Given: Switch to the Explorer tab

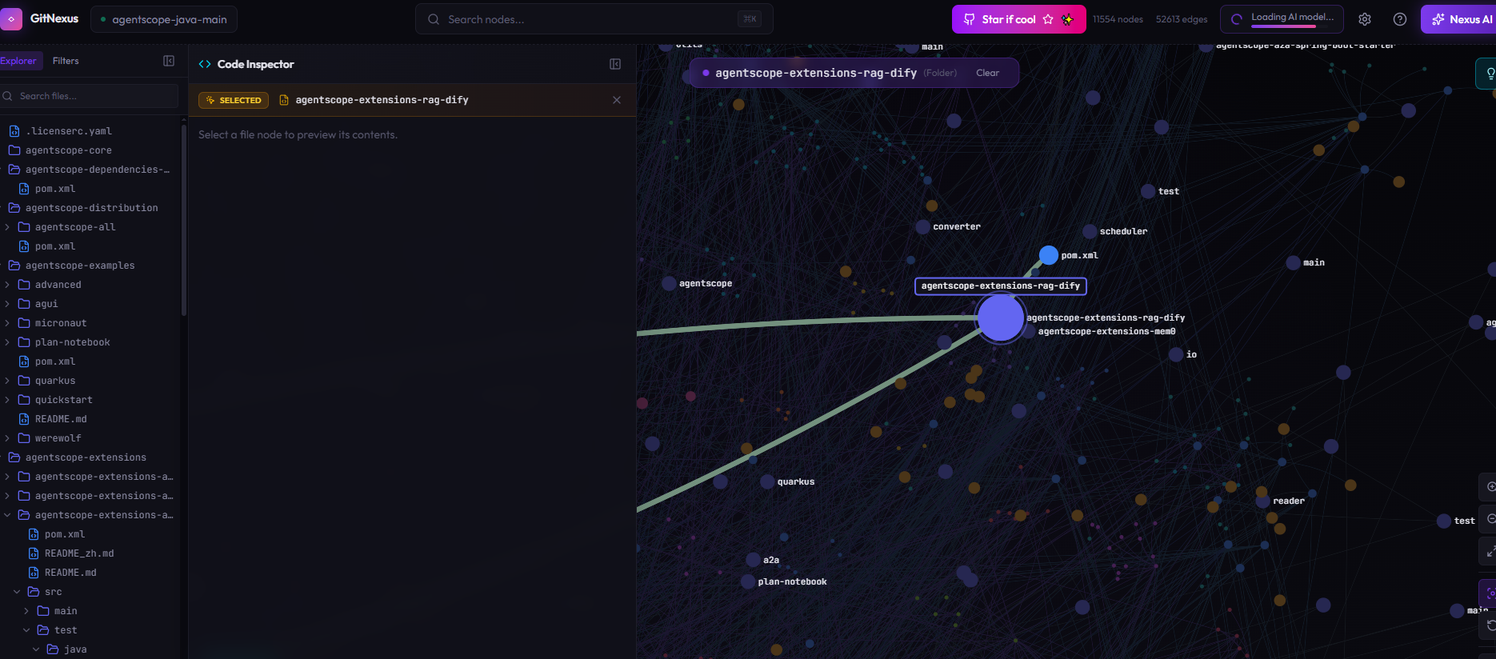Looking at the screenshot, I should (18, 61).
